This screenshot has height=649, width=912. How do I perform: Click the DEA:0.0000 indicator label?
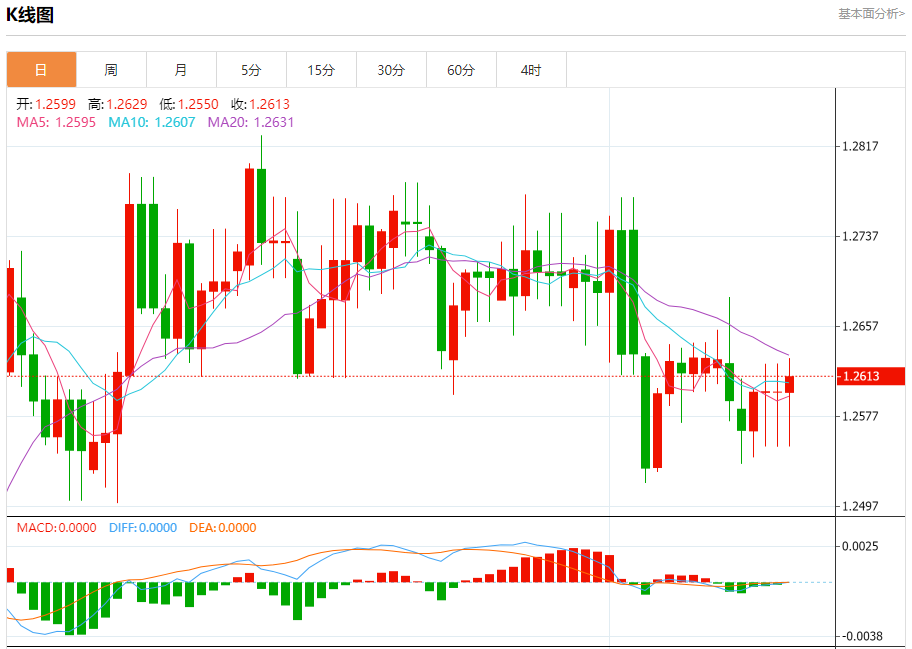click(223, 527)
